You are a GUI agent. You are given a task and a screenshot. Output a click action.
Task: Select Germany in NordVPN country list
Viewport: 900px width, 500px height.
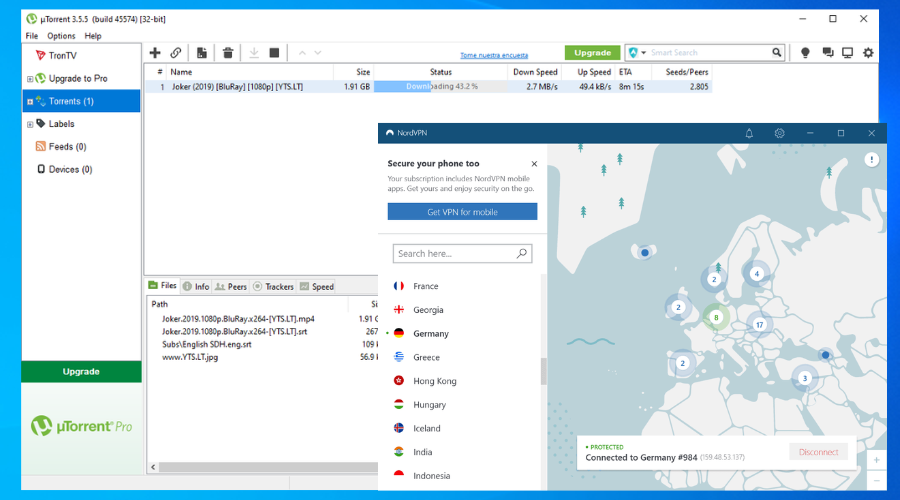pyautogui.click(x=431, y=334)
